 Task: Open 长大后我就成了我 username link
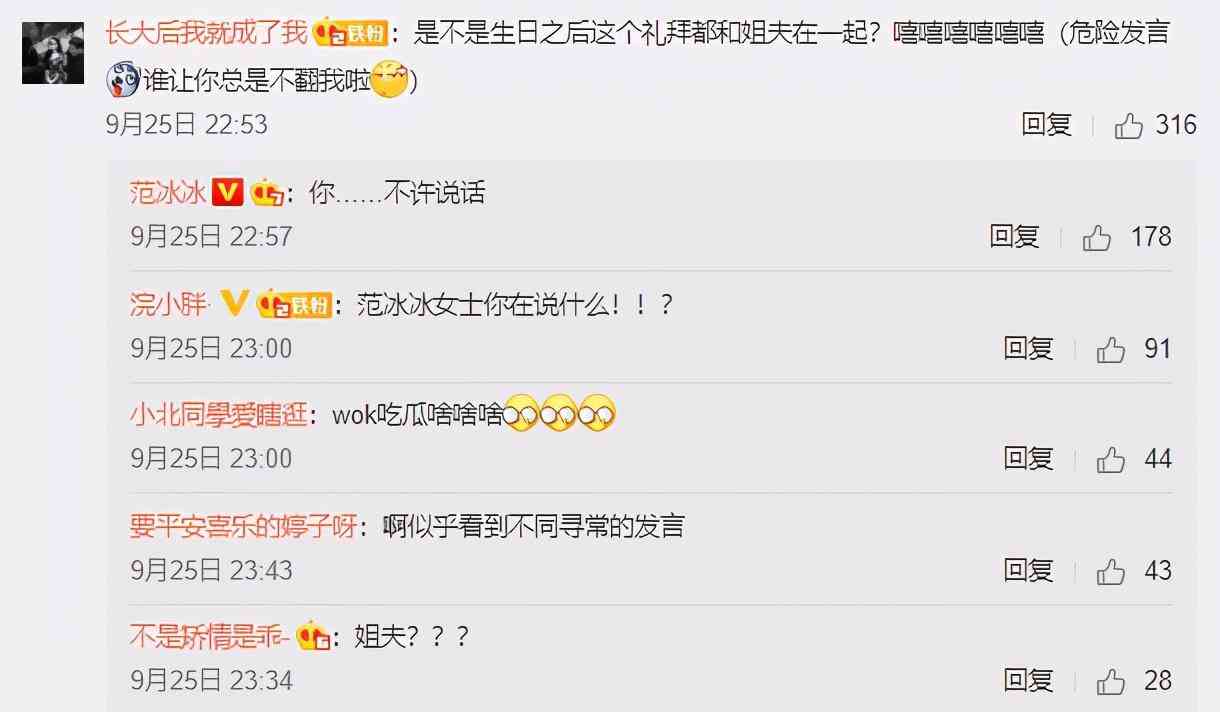206,33
